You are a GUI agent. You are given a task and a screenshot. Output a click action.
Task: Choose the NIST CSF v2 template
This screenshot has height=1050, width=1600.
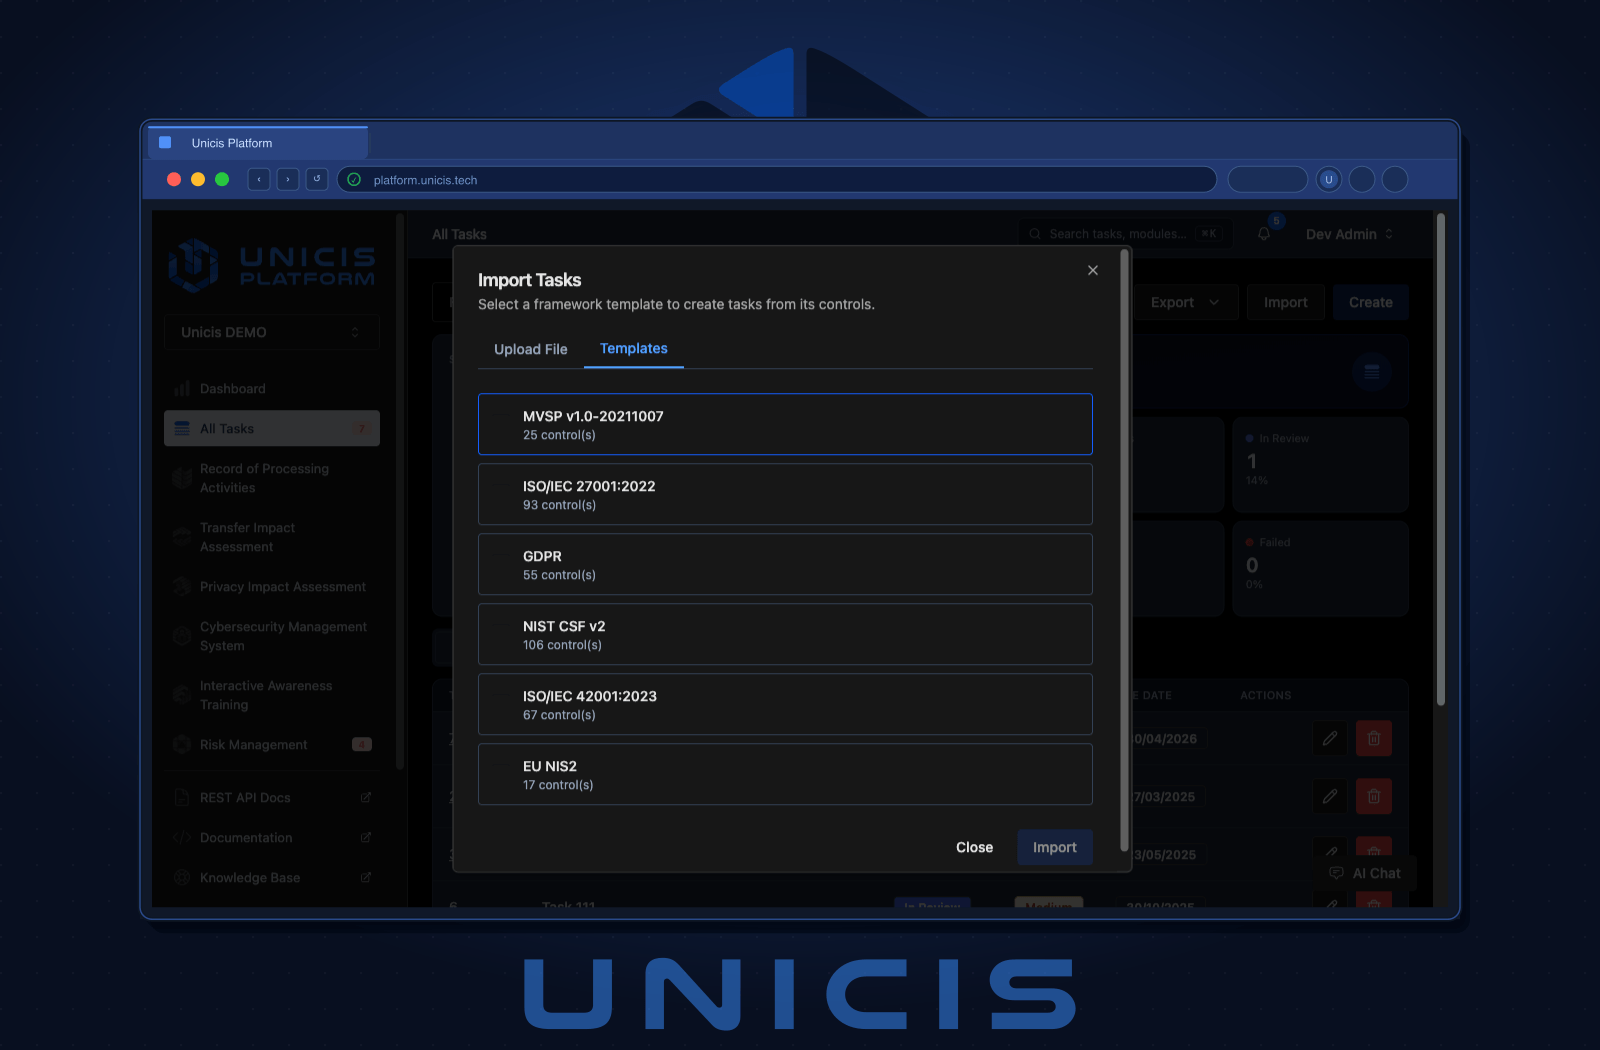[x=785, y=634]
